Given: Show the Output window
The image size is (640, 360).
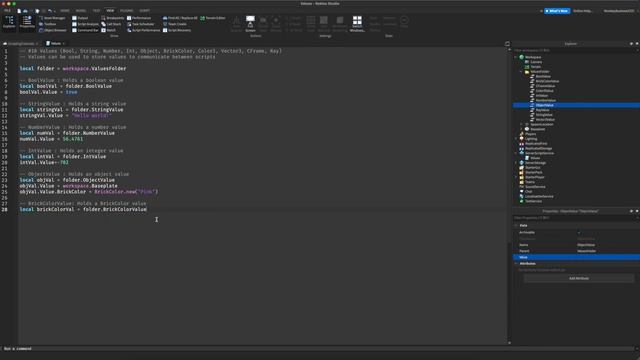Looking at the screenshot, I should point(80,18).
